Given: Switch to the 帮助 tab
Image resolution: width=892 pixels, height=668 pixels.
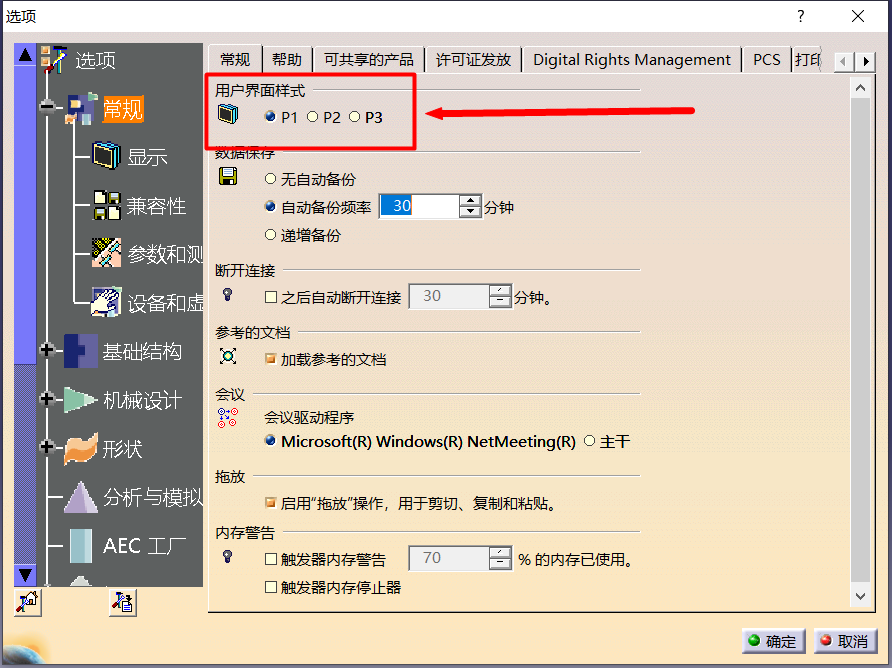Looking at the screenshot, I should click(286, 60).
